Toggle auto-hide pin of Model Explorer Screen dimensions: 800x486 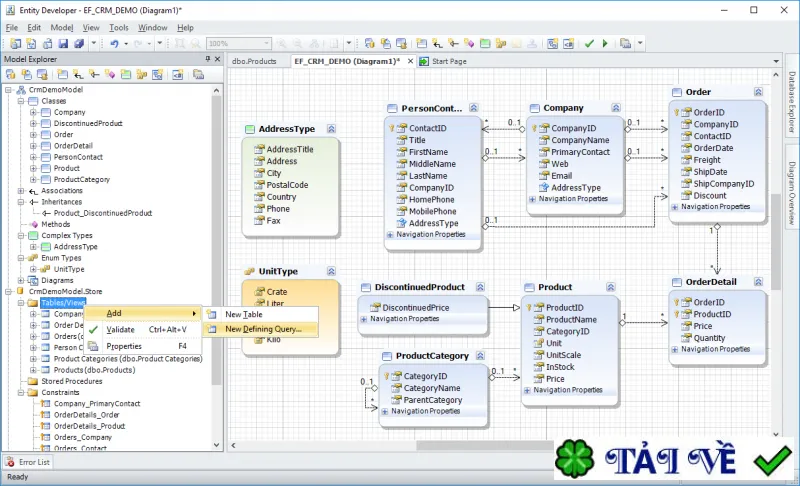pos(207,59)
